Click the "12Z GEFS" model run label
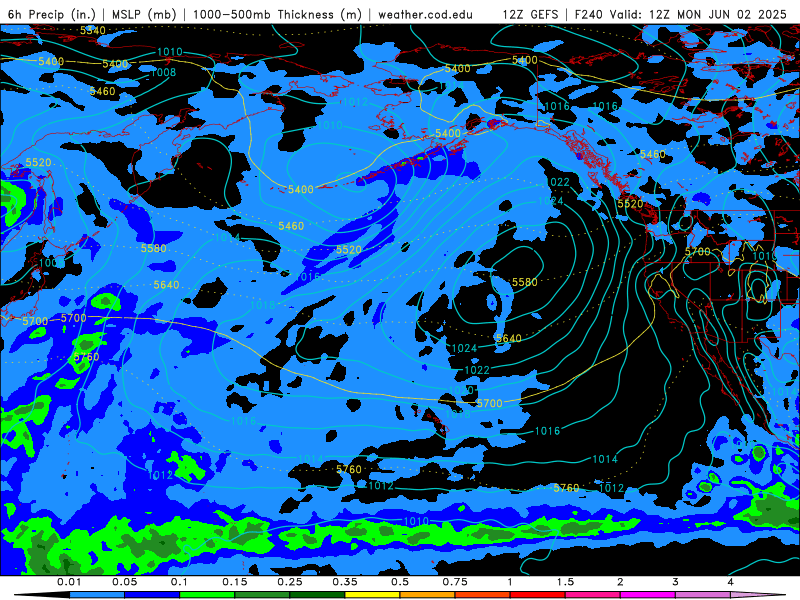 [x=530, y=14]
